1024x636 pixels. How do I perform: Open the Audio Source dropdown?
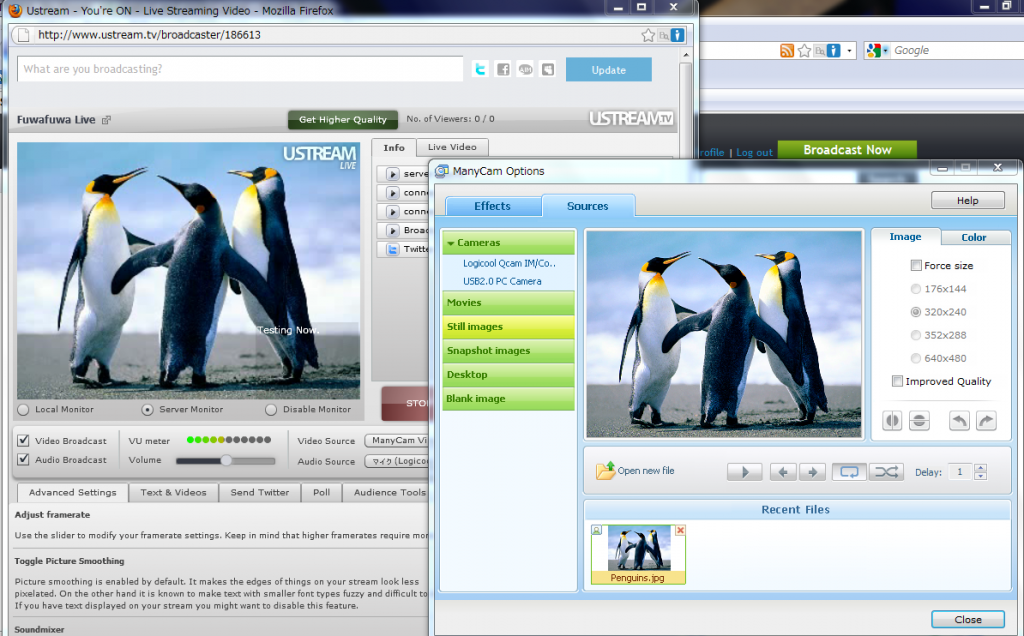pyautogui.click(x=396, y=461)
